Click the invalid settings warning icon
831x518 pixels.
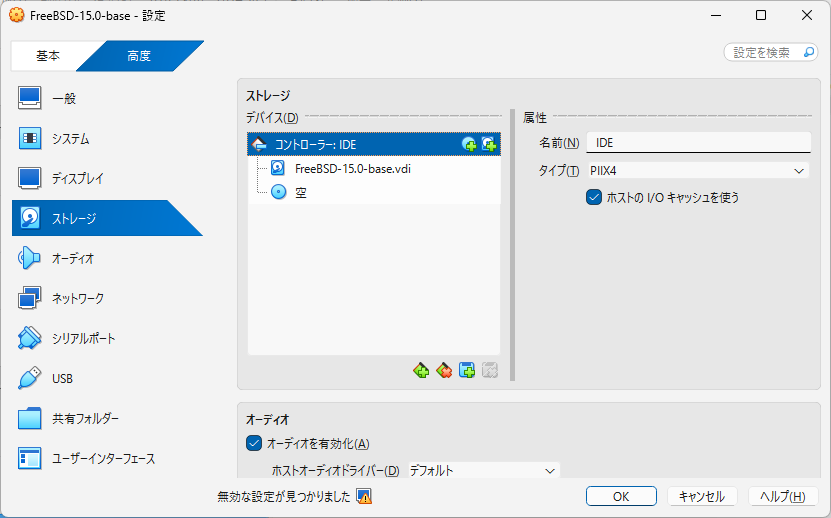point(364,497)
